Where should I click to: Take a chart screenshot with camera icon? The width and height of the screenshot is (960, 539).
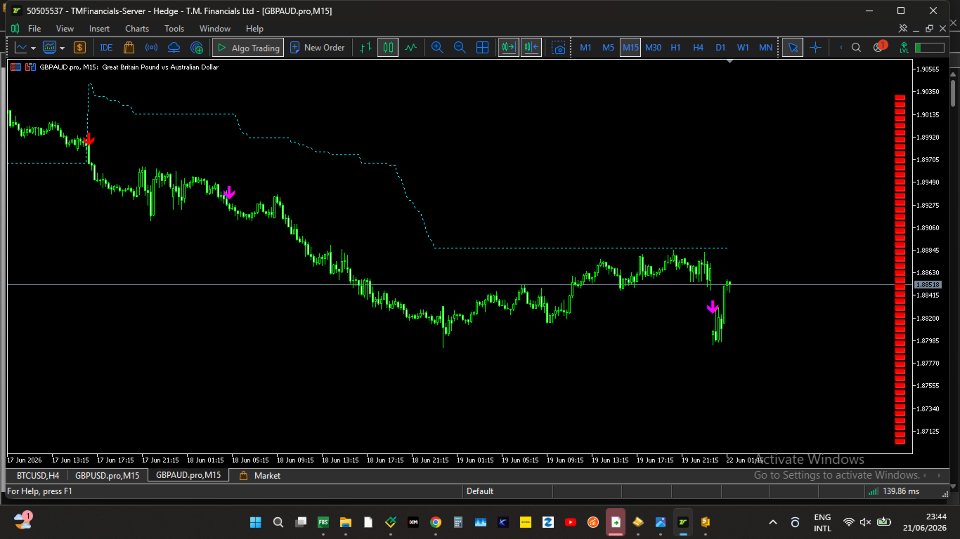click(559, 48)
